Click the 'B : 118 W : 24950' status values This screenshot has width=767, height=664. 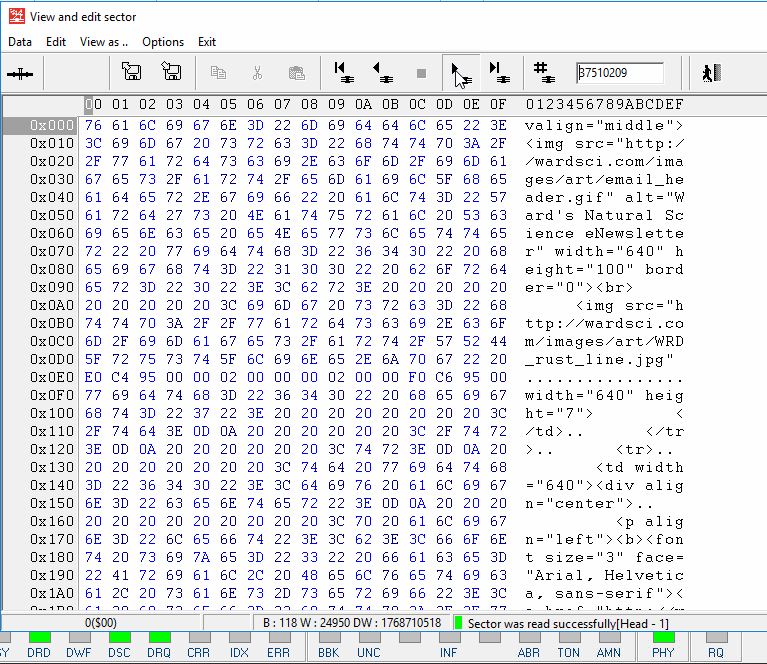[x=352, y=622]
